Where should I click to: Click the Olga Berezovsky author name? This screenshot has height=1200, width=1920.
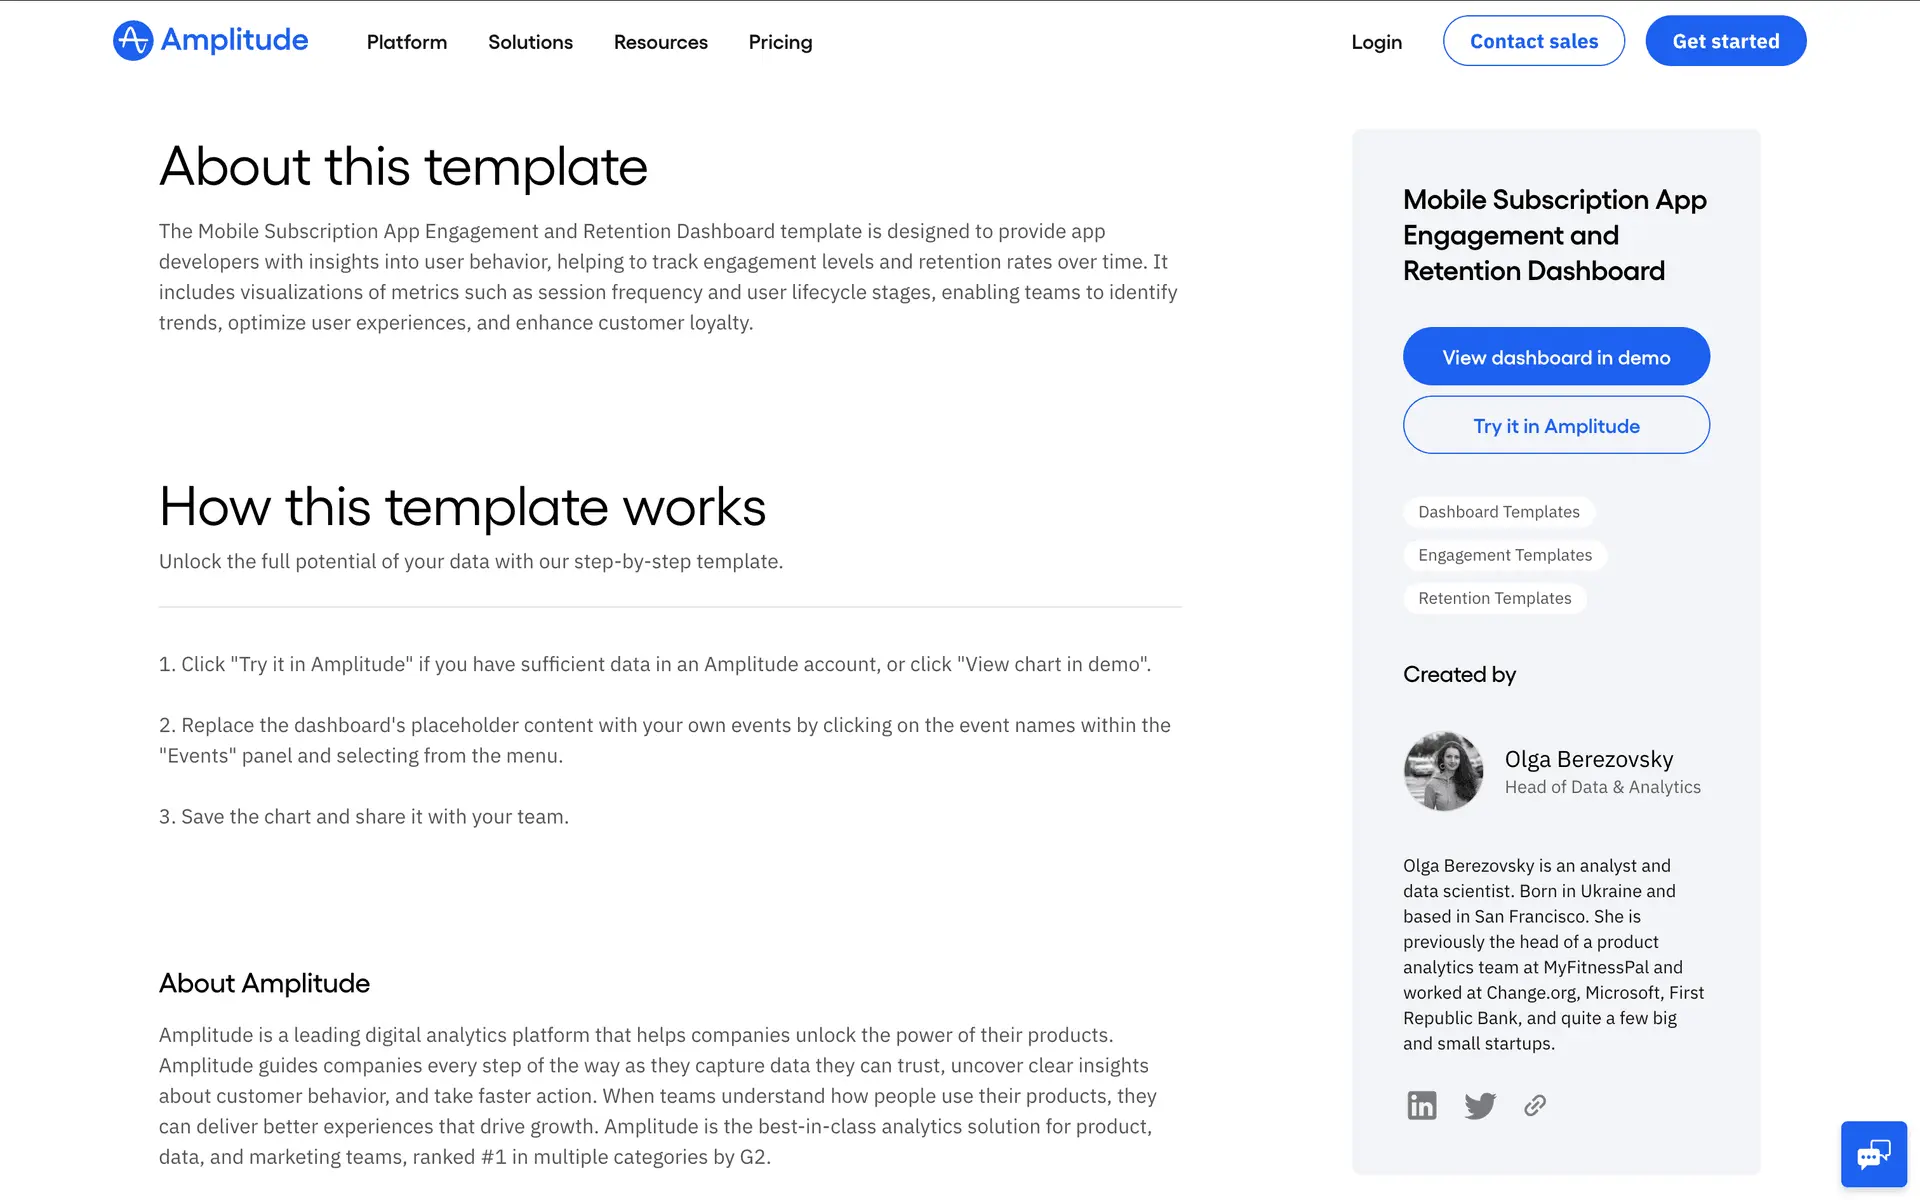coord(1588,759)
